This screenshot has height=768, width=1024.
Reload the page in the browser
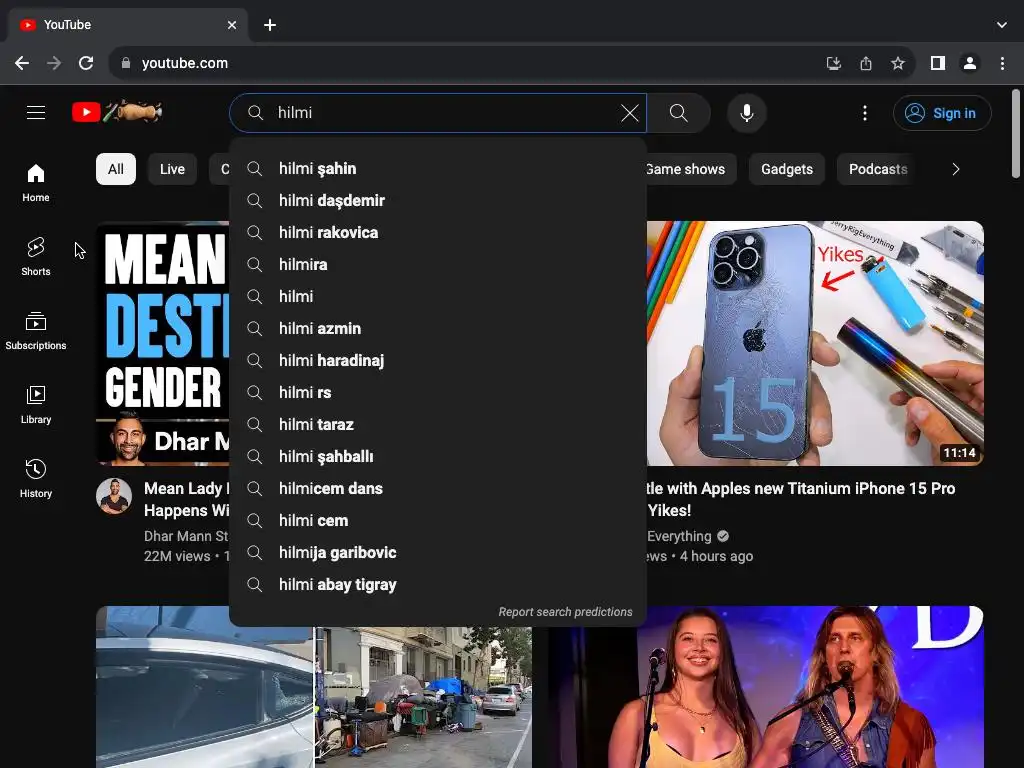[x=86, y=63]
